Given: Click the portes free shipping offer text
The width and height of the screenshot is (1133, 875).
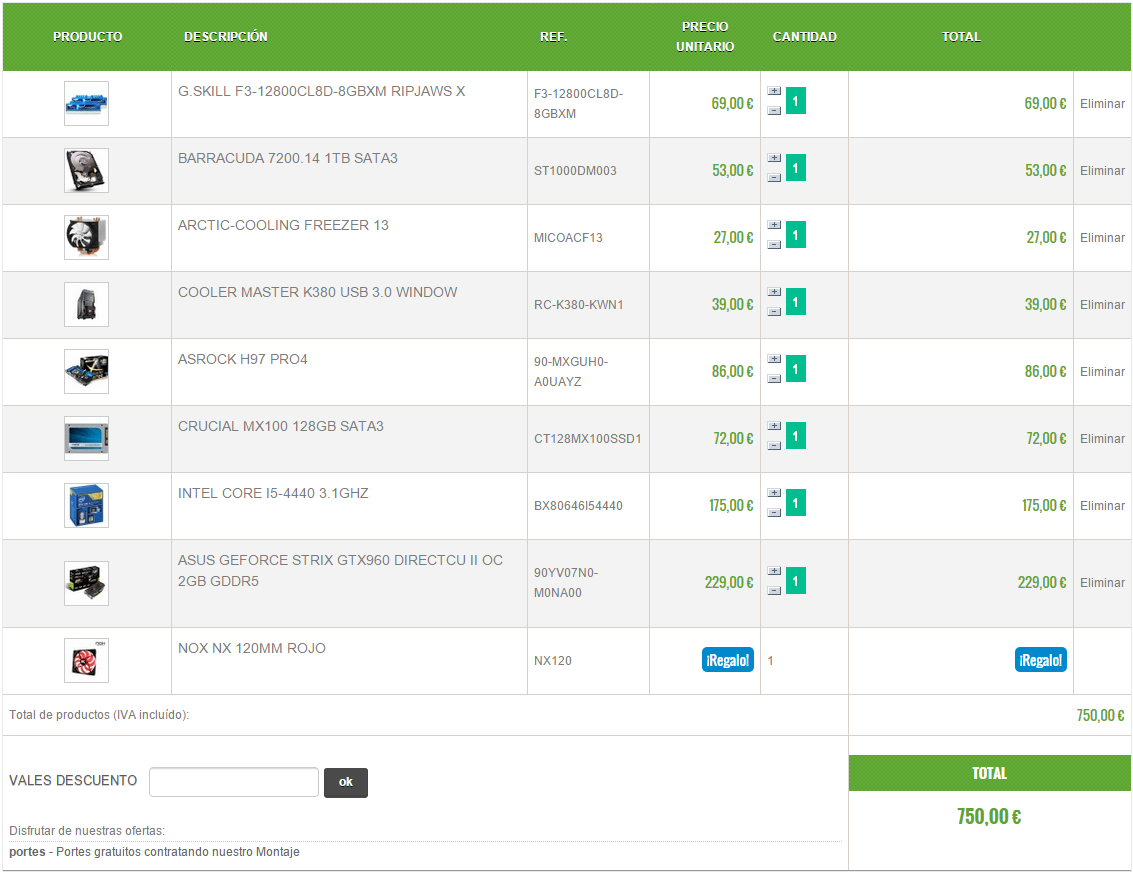Looking at the screenshot, I should pyautogui.click(x=154, y=852).
